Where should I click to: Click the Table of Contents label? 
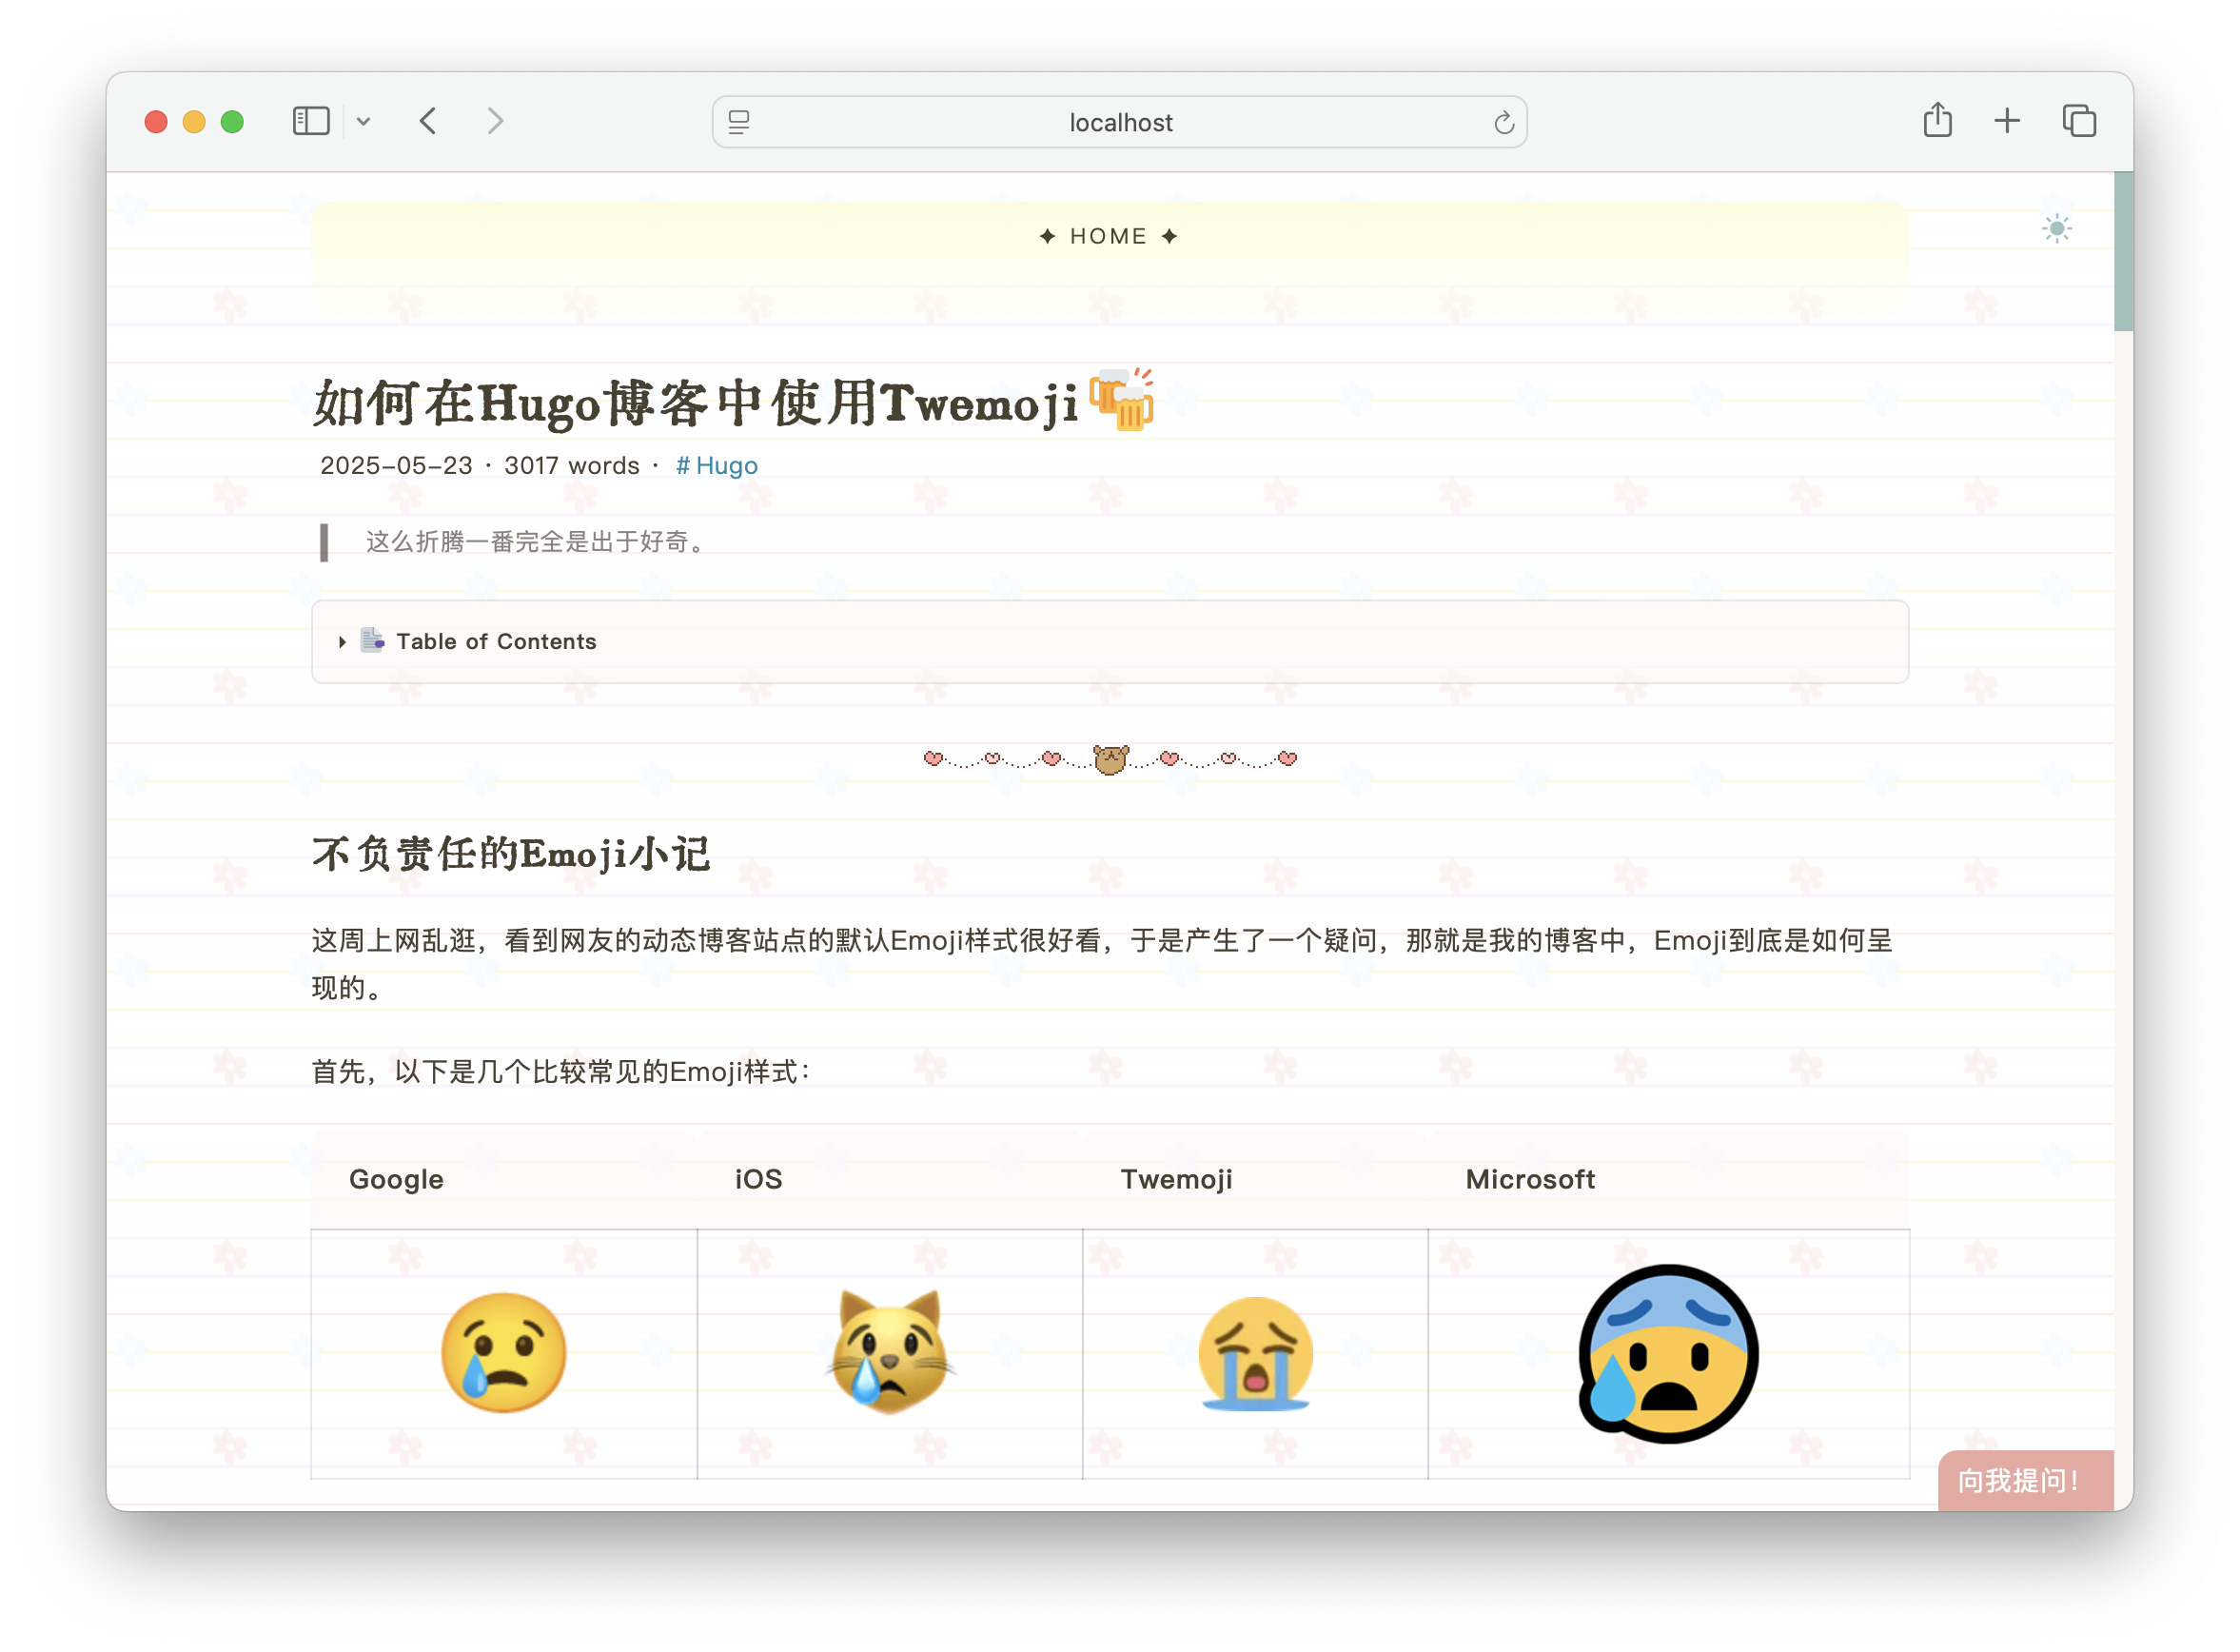click(496, 642)
